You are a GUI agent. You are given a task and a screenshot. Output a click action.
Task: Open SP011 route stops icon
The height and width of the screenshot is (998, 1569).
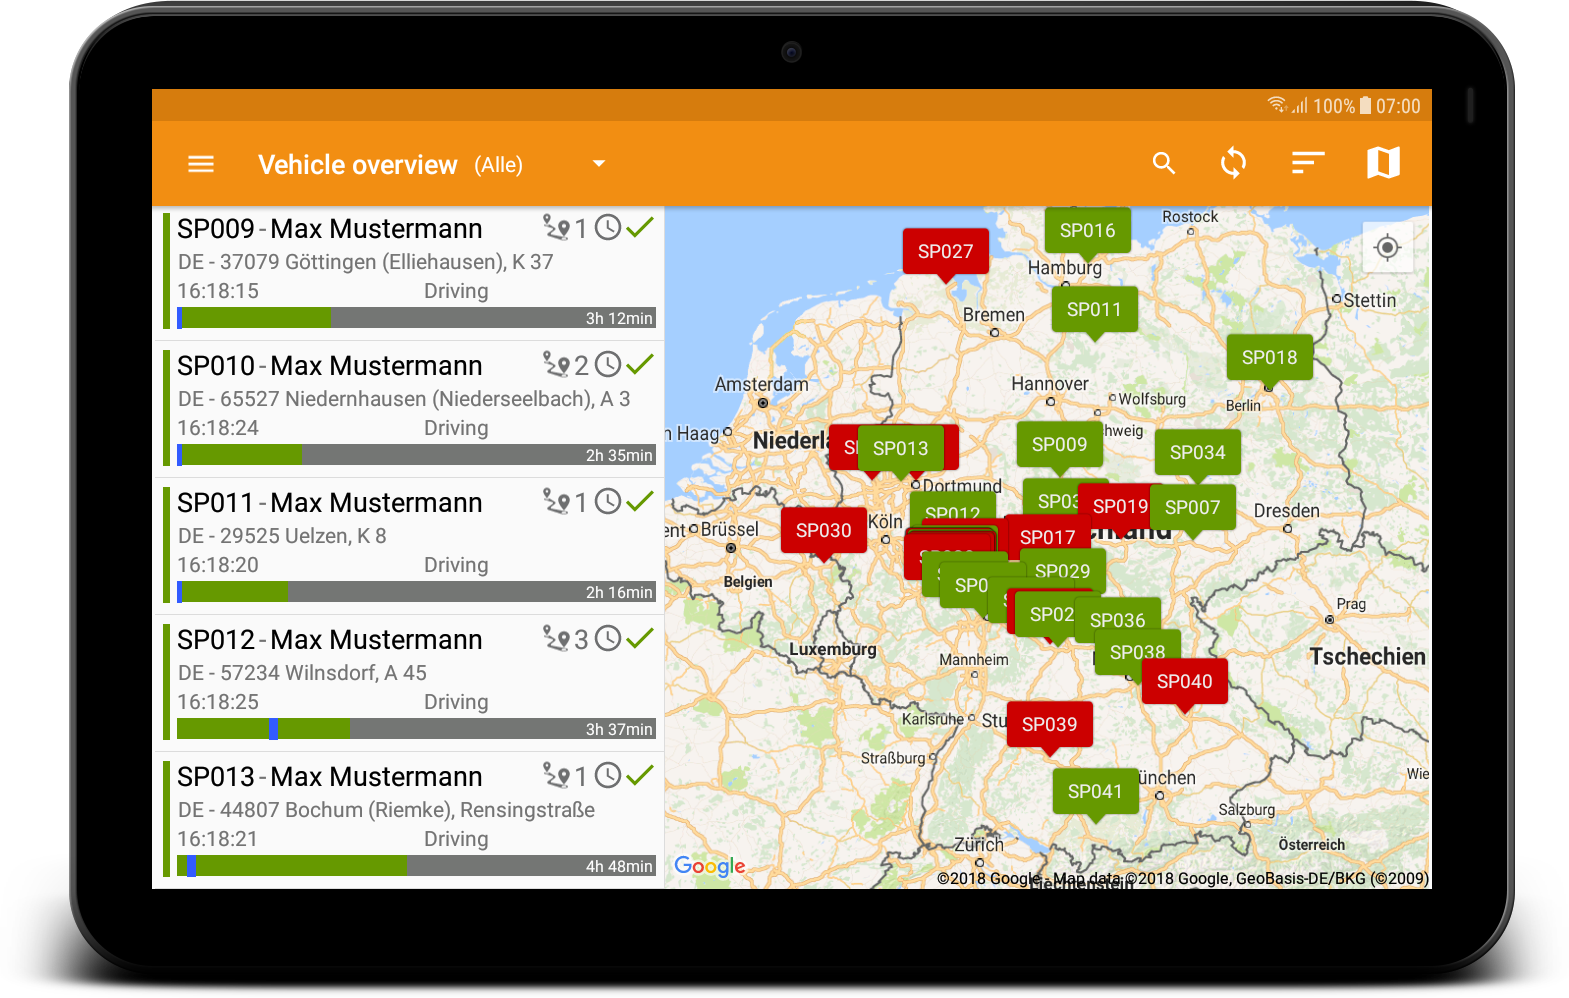(x=557, y=502)
